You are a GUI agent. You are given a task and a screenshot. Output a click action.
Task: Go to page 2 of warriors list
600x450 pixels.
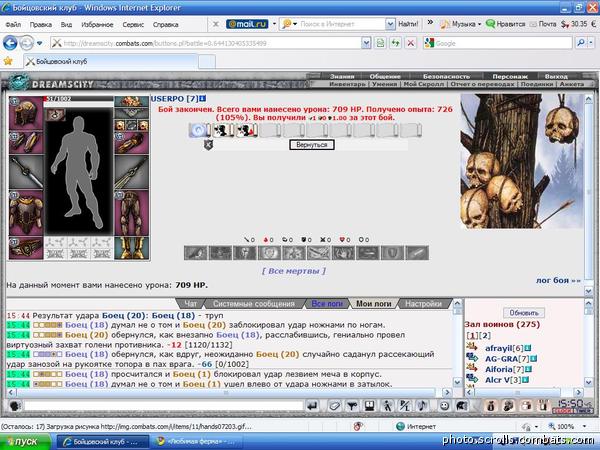point(485,336)
